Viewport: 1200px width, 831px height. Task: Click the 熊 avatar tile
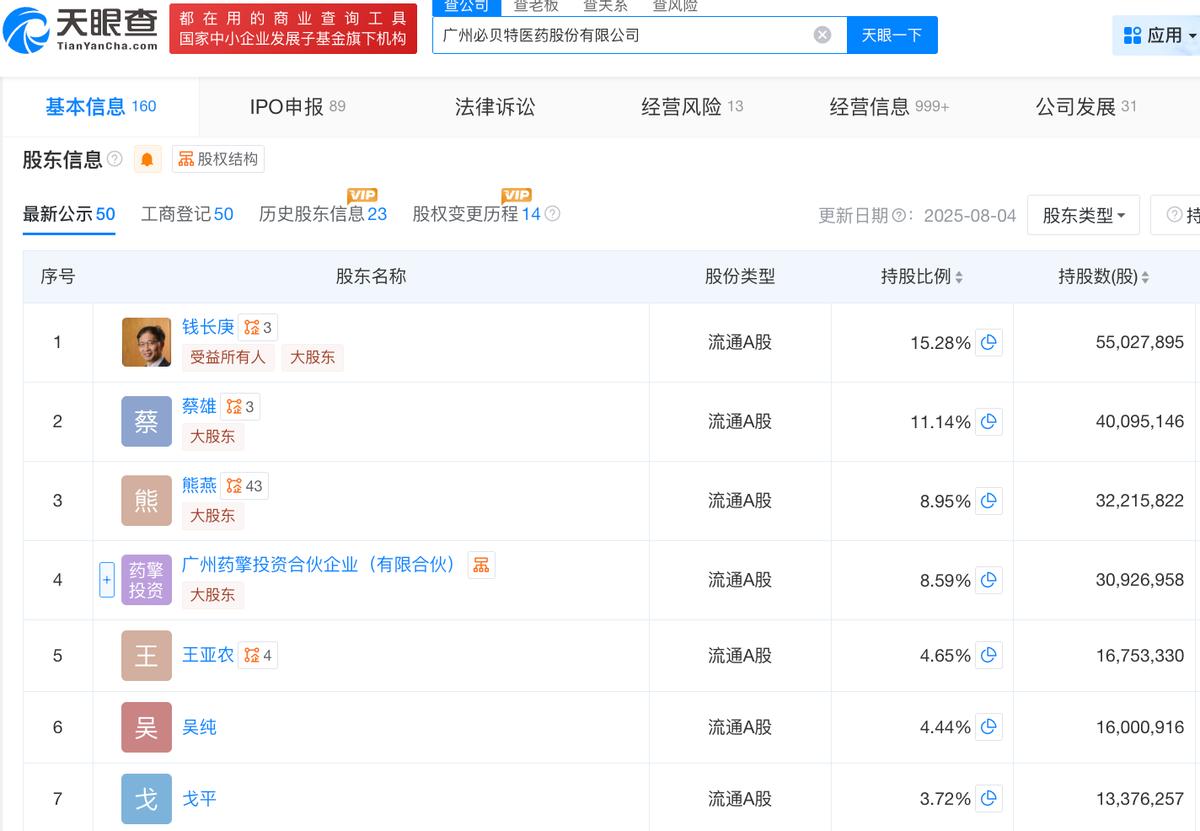pyautogui.click(x=146, y=500)
